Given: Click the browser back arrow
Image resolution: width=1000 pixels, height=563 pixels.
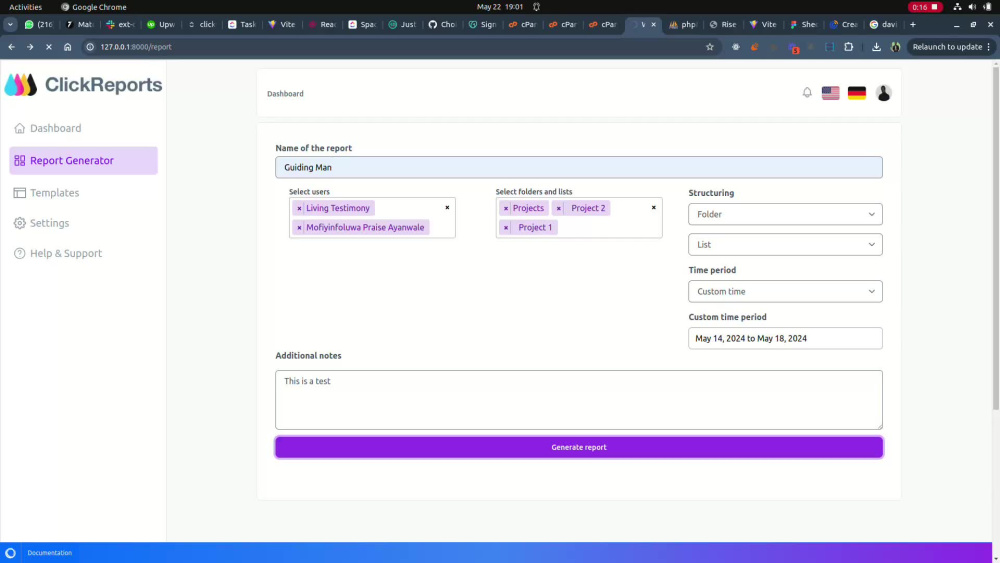Looking at the screenshot, I should [x=11, y=47].
